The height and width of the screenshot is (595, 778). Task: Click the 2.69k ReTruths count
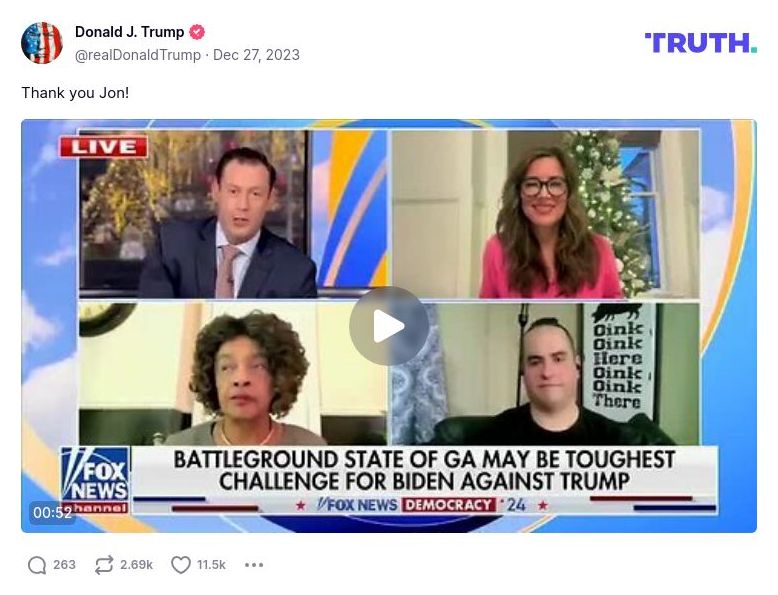pyautogui.click(x=136, y=565)
